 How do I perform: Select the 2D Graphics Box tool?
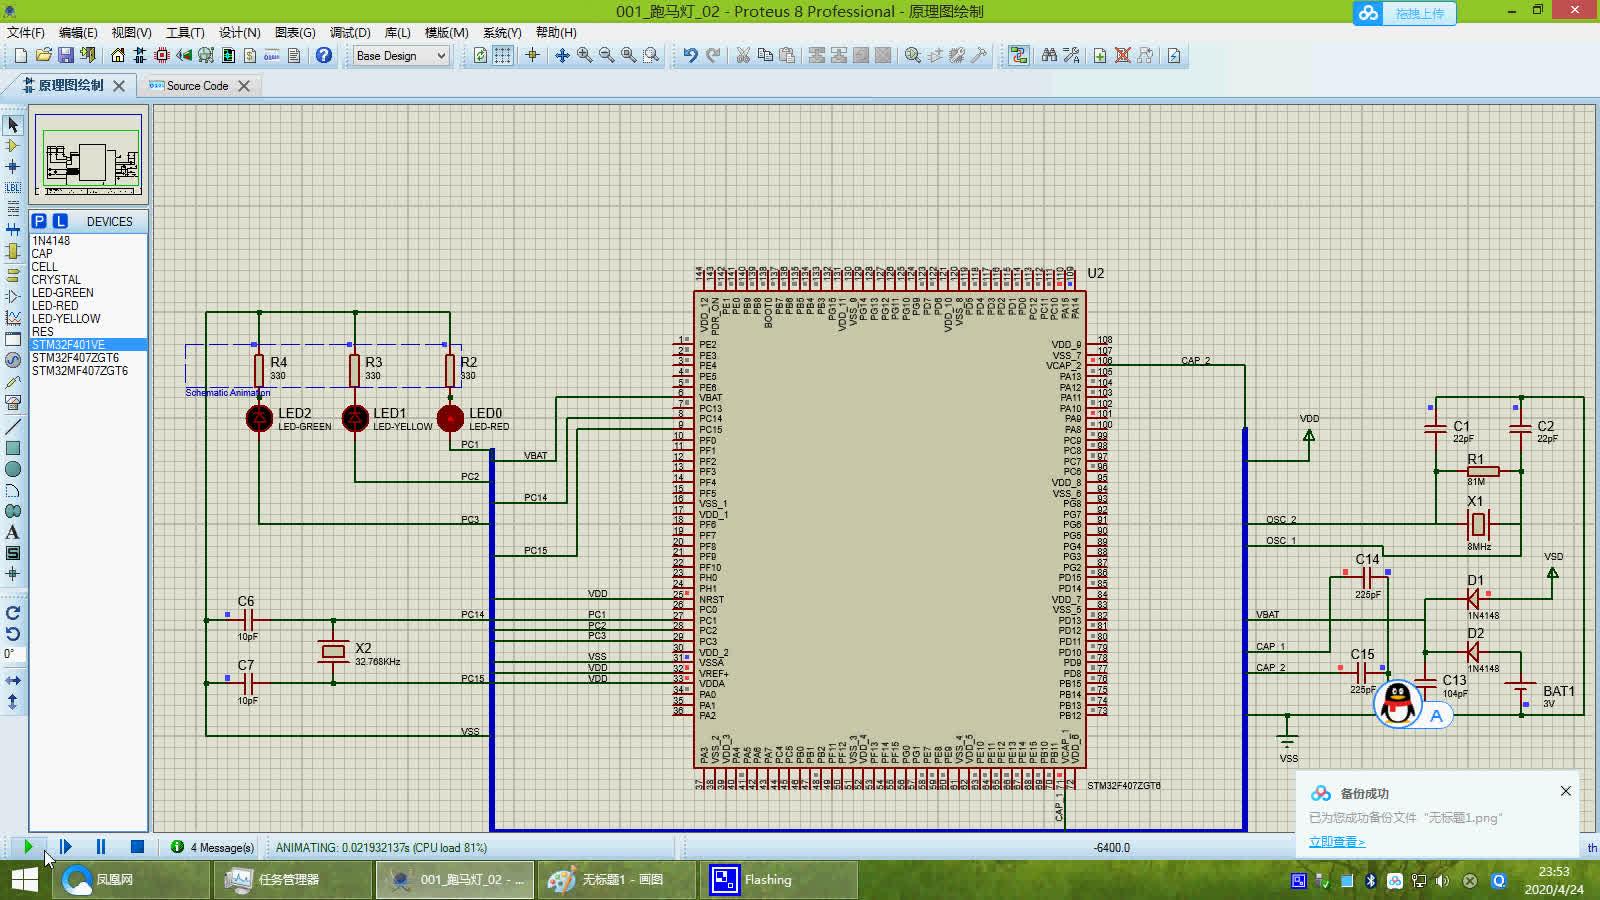coord(12,448)
